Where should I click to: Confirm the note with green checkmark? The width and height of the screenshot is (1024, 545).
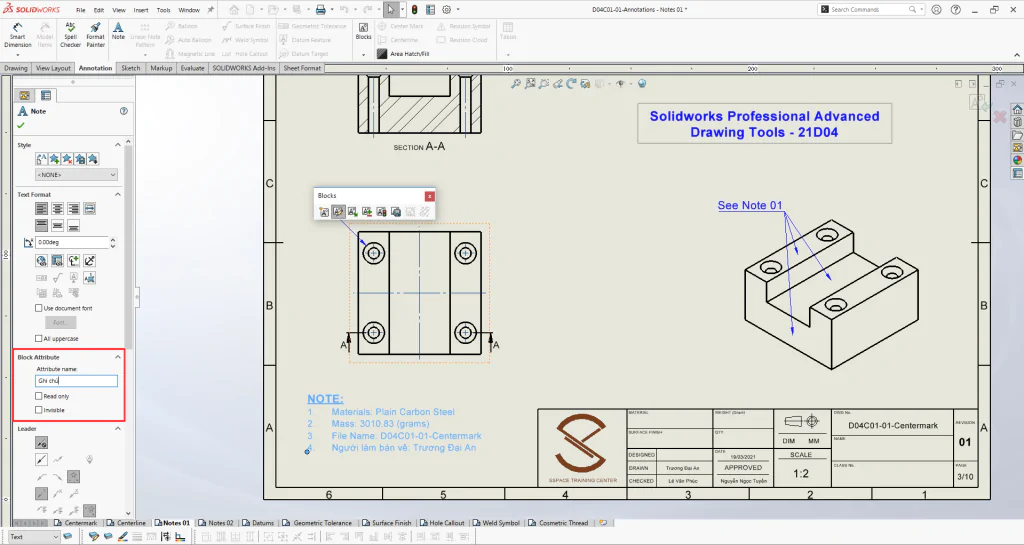[x=21, y=125]
